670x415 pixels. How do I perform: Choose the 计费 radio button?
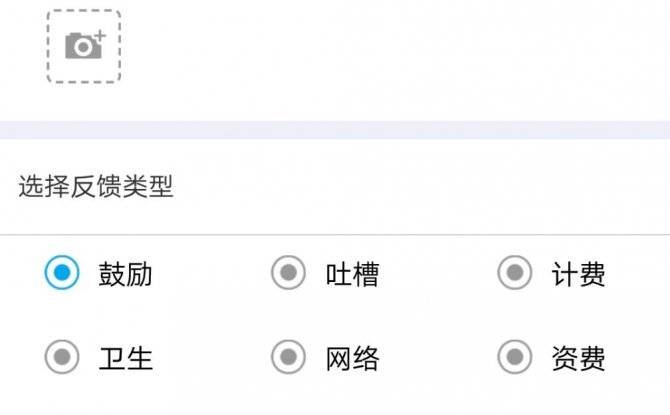pos(515,272)
